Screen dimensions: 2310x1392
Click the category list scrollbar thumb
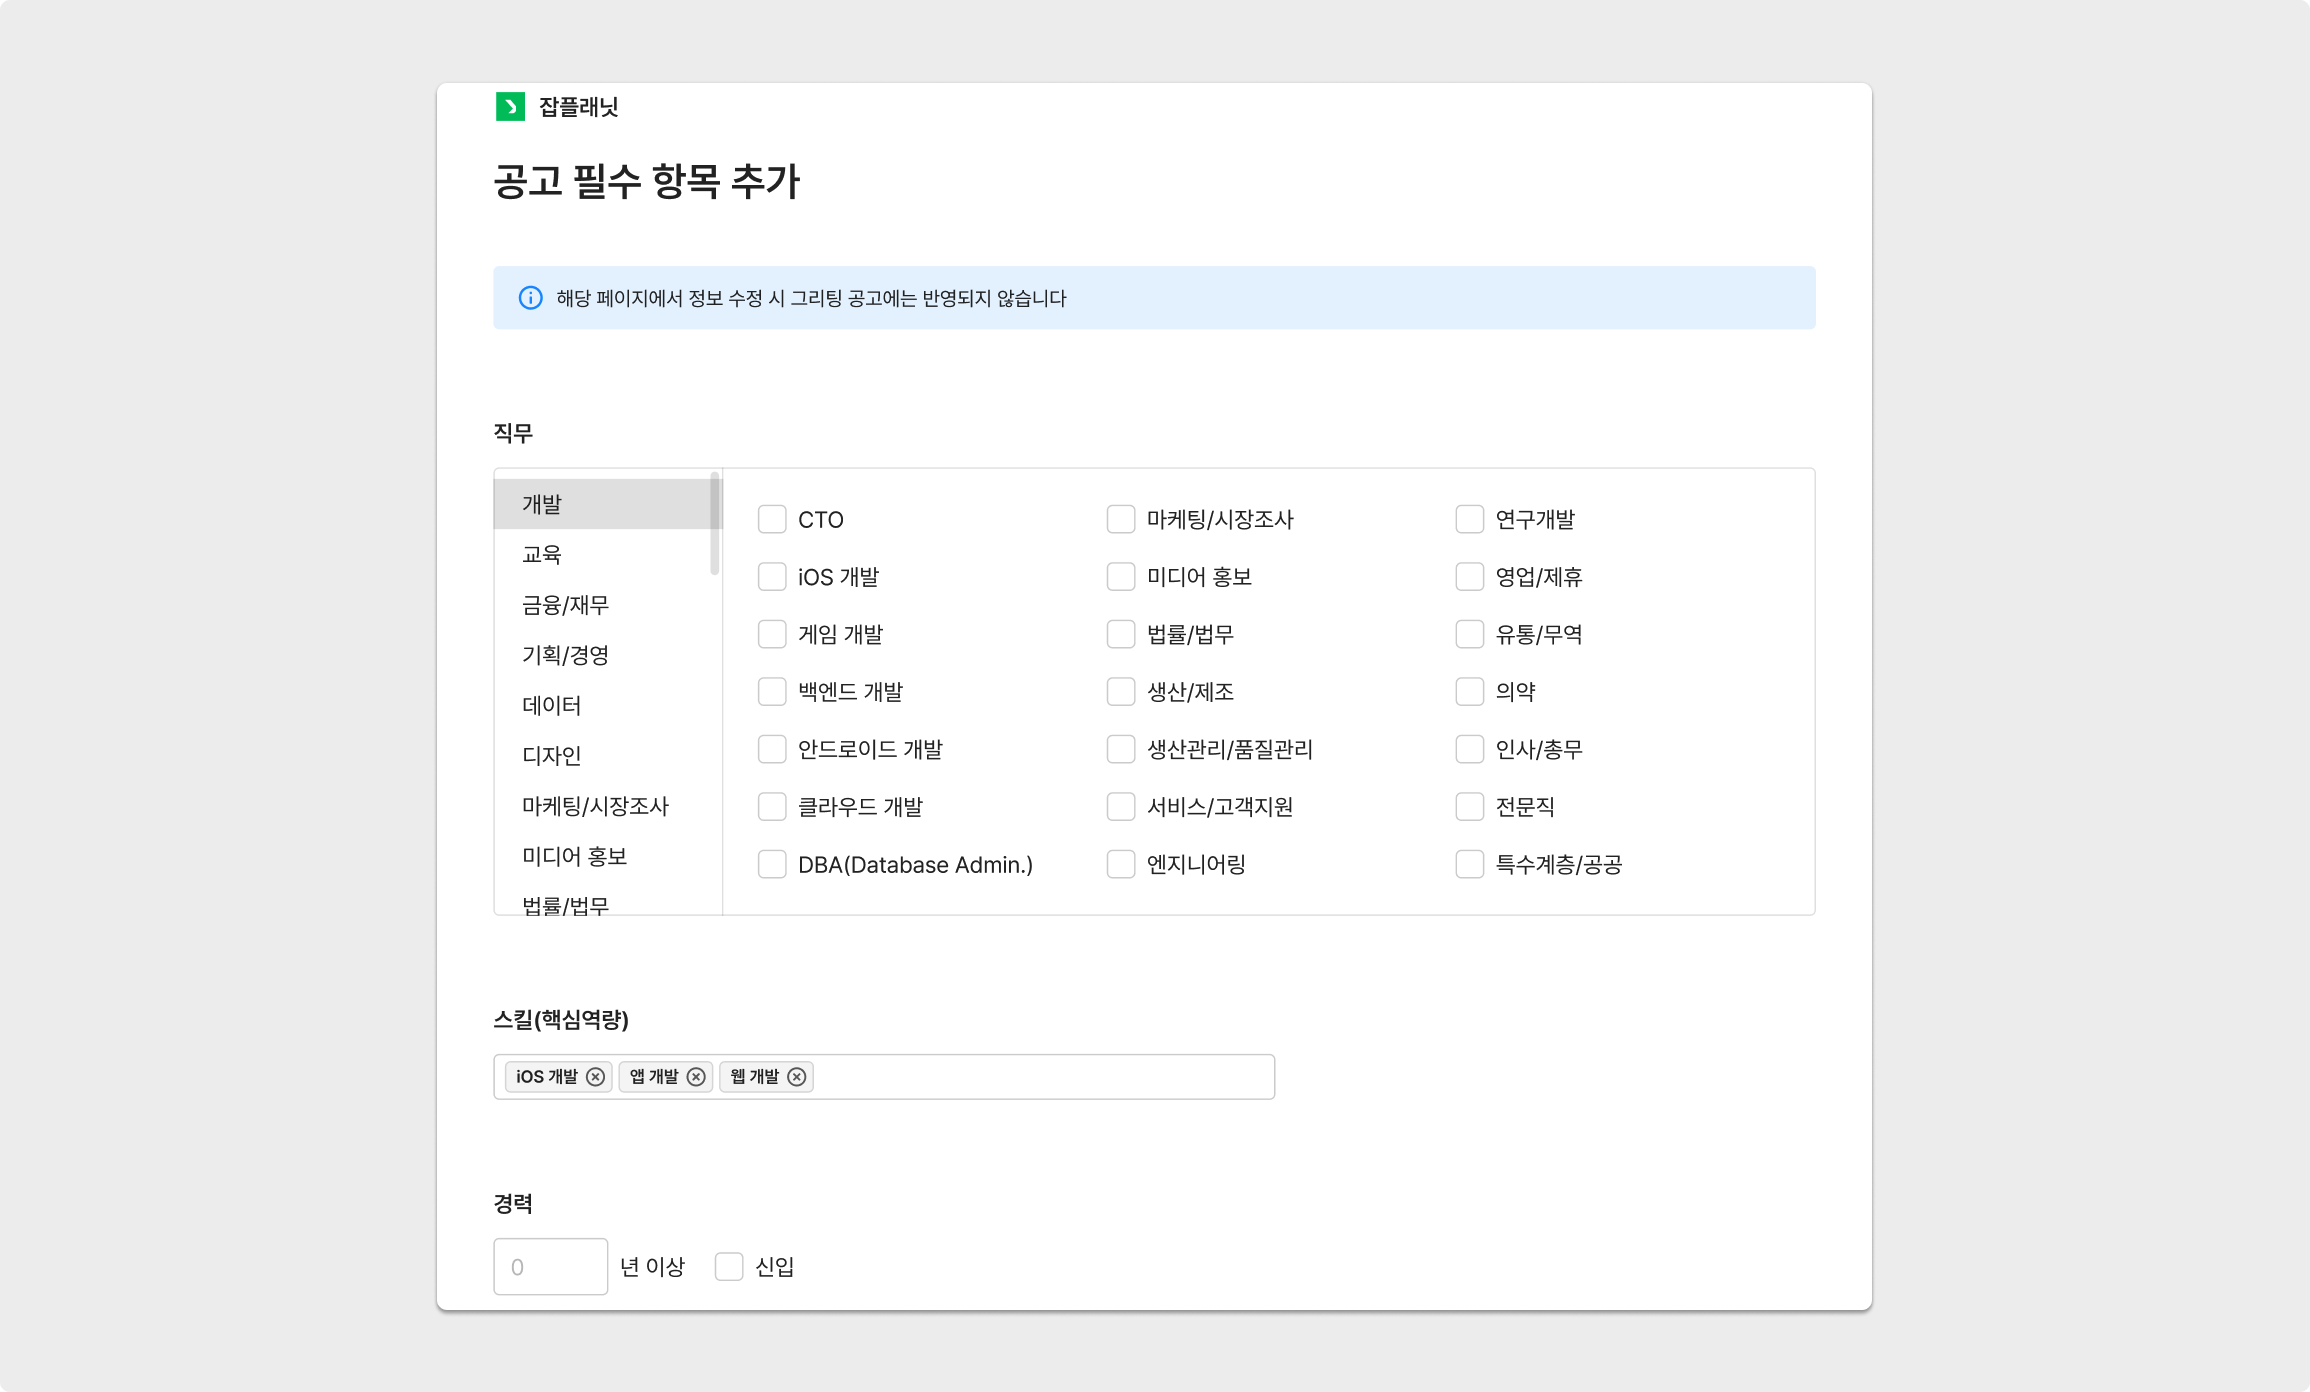[715, 525]
